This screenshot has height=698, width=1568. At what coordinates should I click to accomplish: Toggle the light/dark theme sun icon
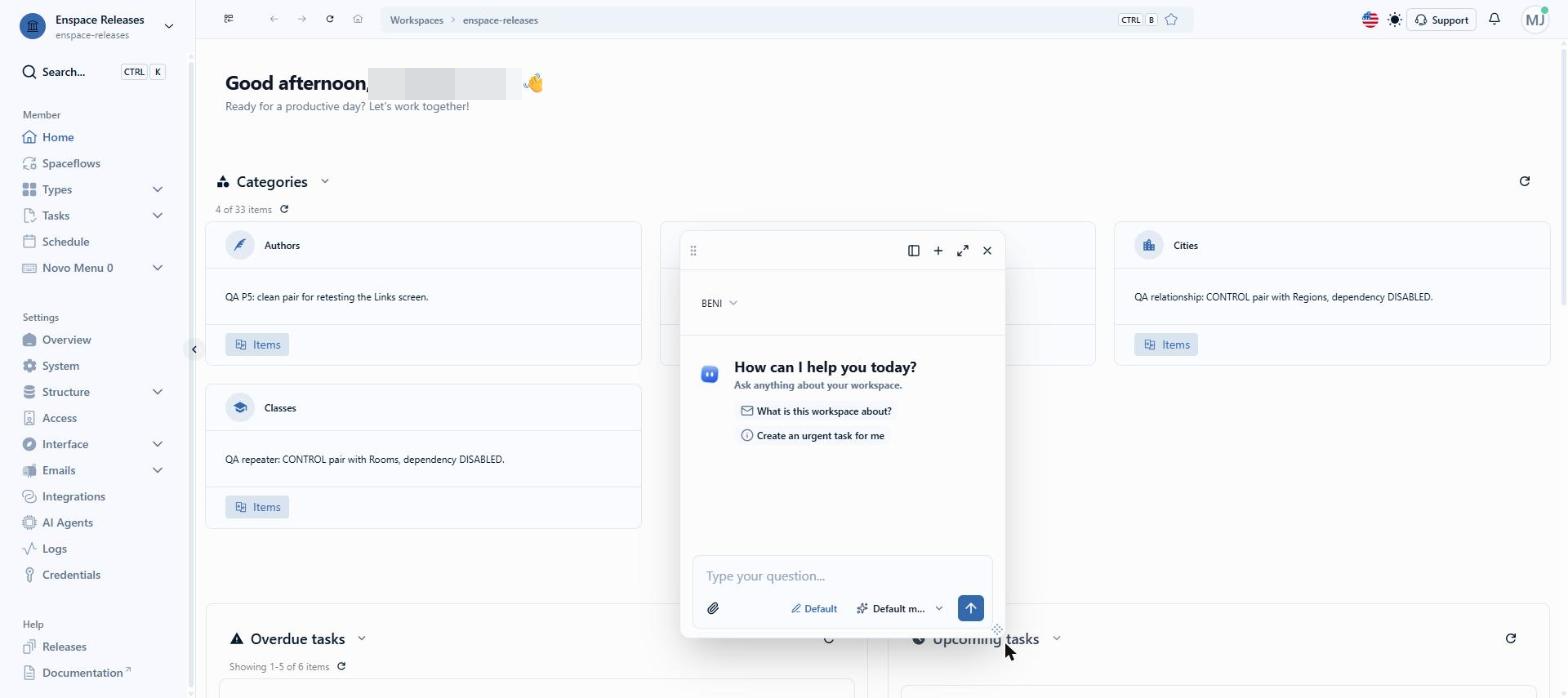point(1395,20)
